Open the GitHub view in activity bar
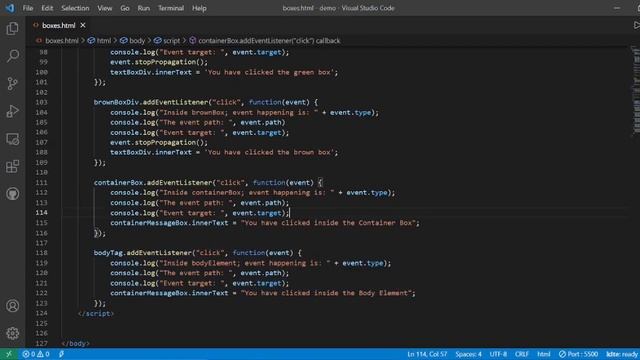 tap(13, 194)
